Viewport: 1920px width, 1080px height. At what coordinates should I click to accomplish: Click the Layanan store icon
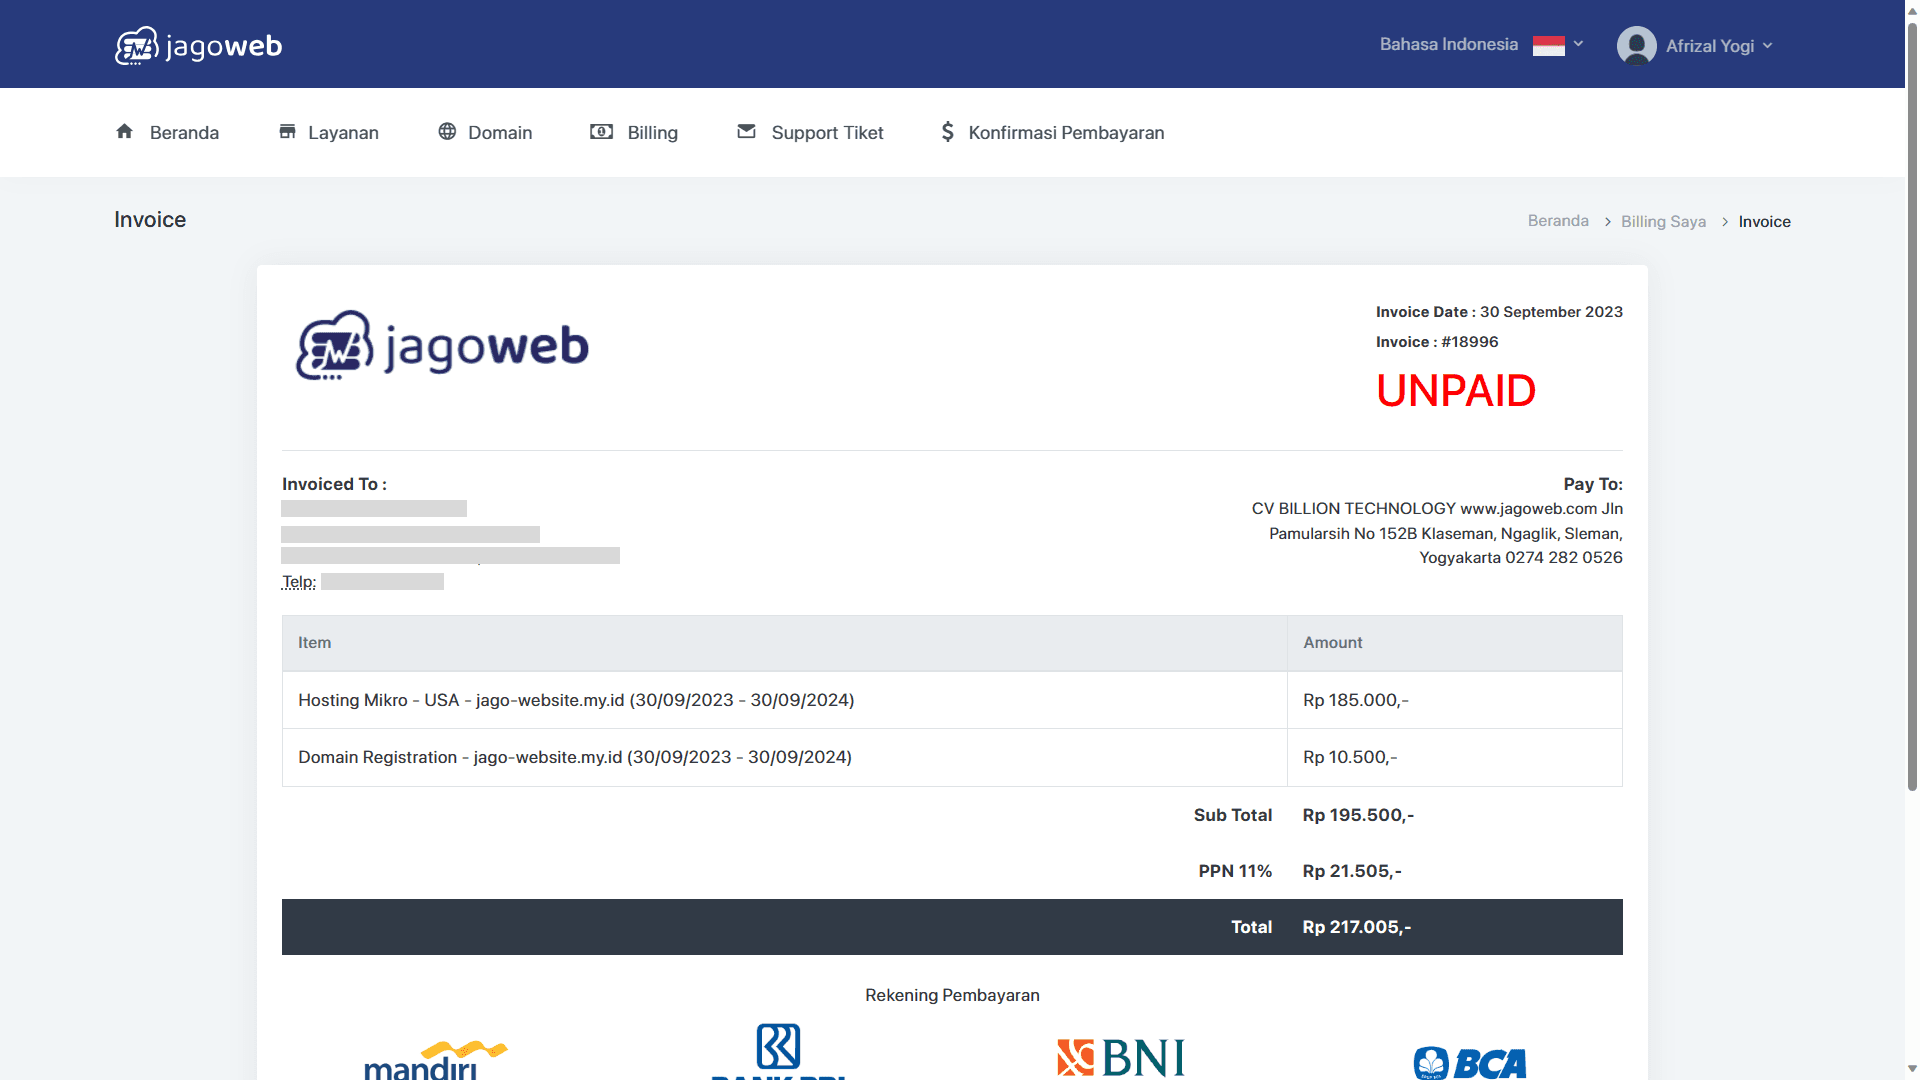(287, 131)
